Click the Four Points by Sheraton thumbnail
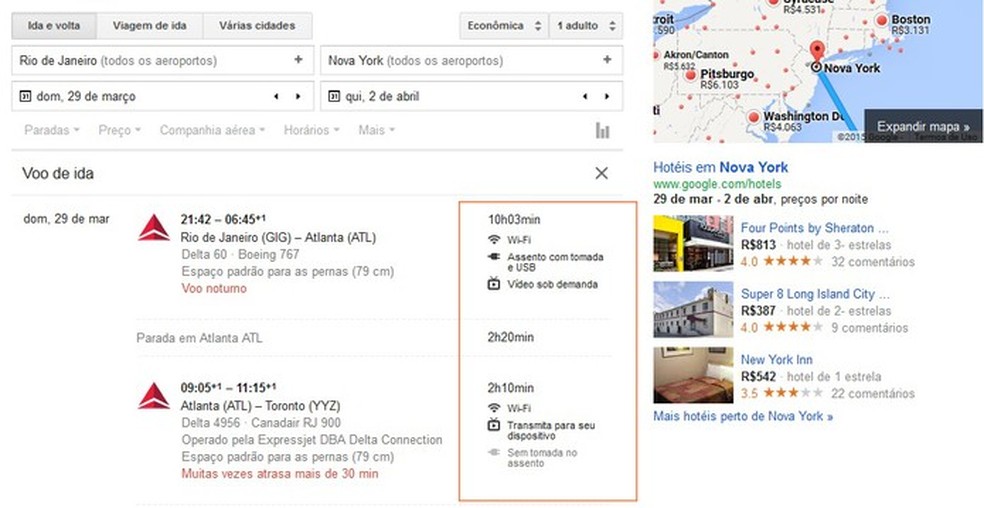 click(x=693, y=243)
